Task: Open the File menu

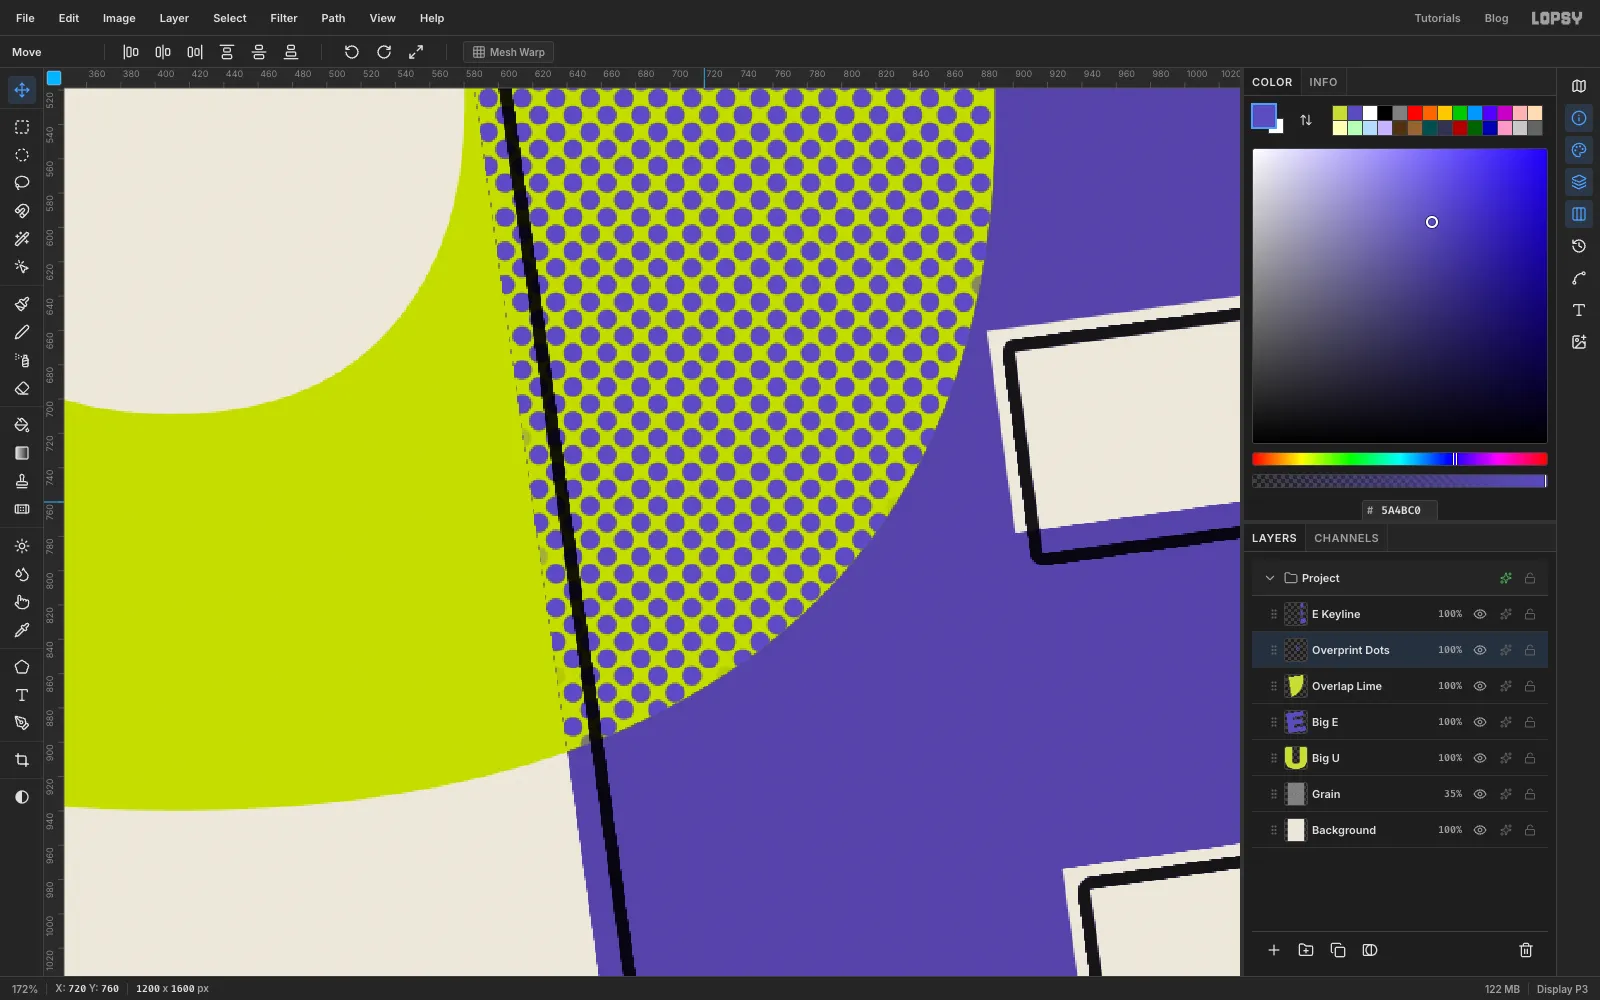Action: pyautogui.click(x=25, y=18)
